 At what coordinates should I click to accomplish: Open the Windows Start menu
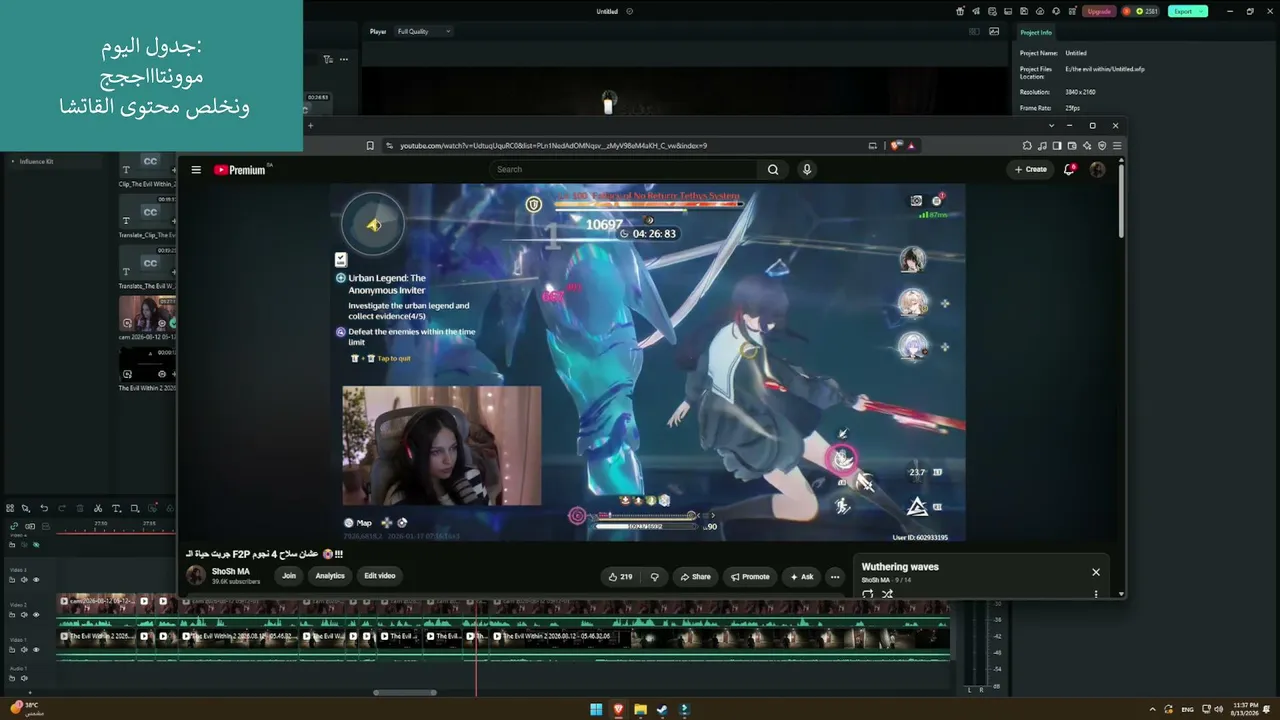coord(596,709)
